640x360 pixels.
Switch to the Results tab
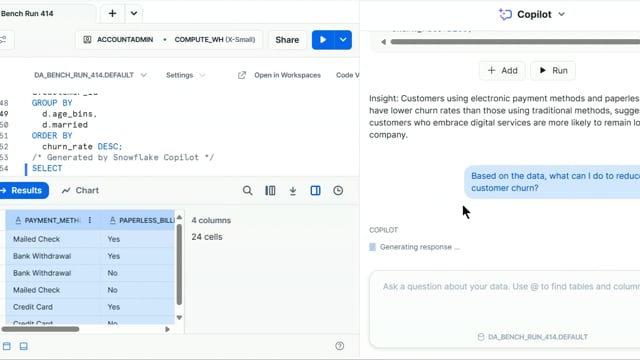(x=23, y=191)
